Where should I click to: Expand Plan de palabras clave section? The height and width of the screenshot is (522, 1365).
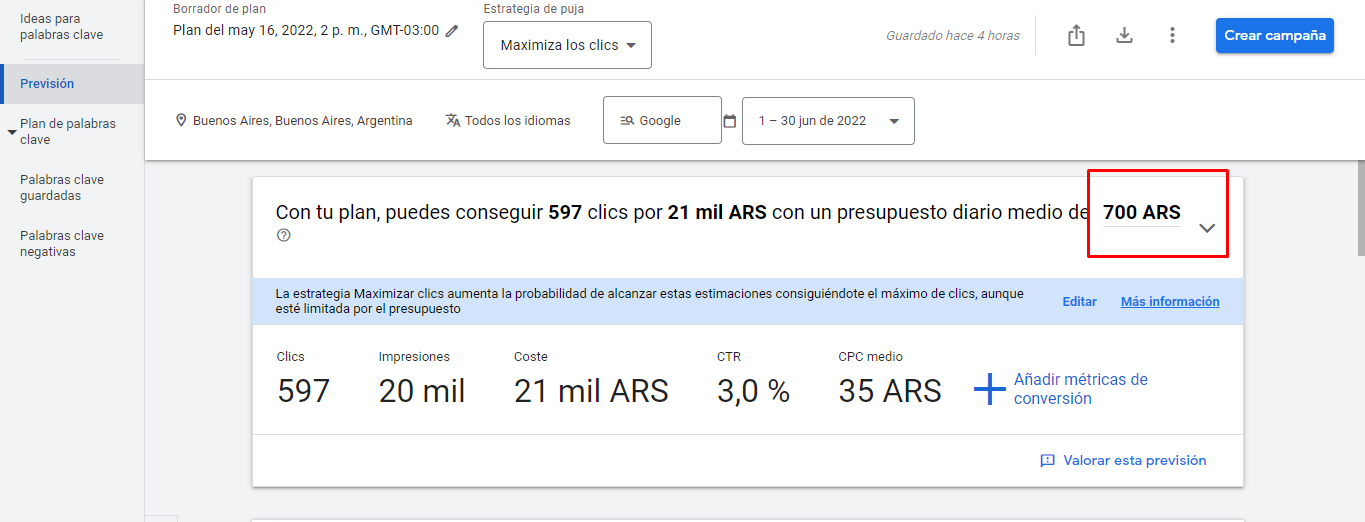11,131
